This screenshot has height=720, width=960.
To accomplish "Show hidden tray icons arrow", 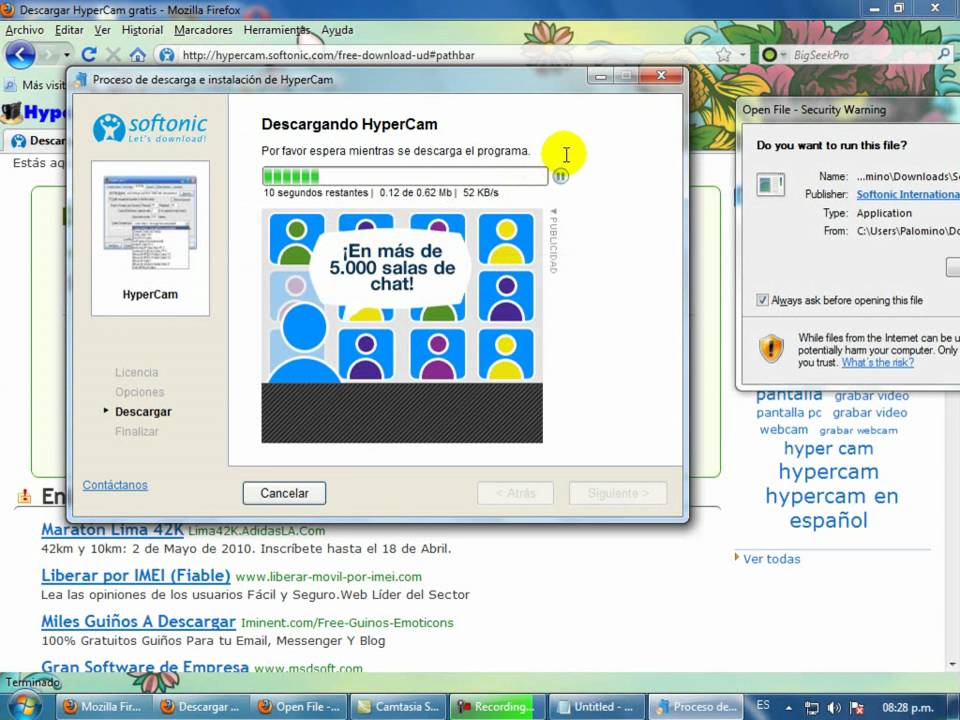I will pos(789,708).
